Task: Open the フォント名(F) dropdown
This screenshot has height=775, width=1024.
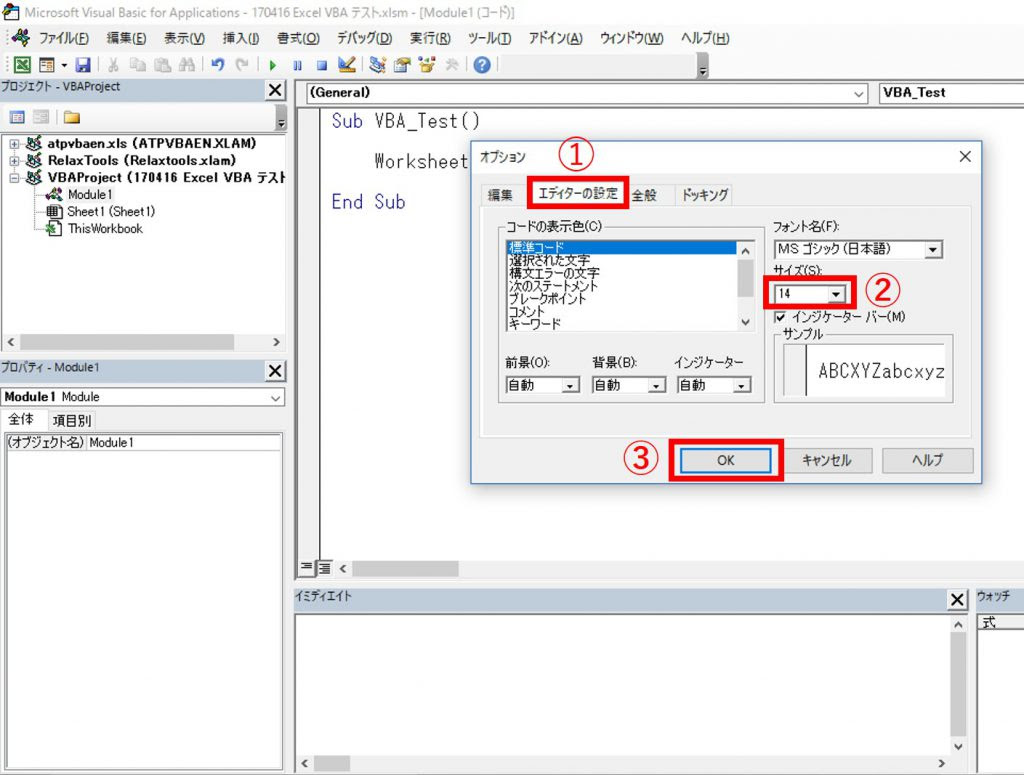Action: tap(934, 249)
